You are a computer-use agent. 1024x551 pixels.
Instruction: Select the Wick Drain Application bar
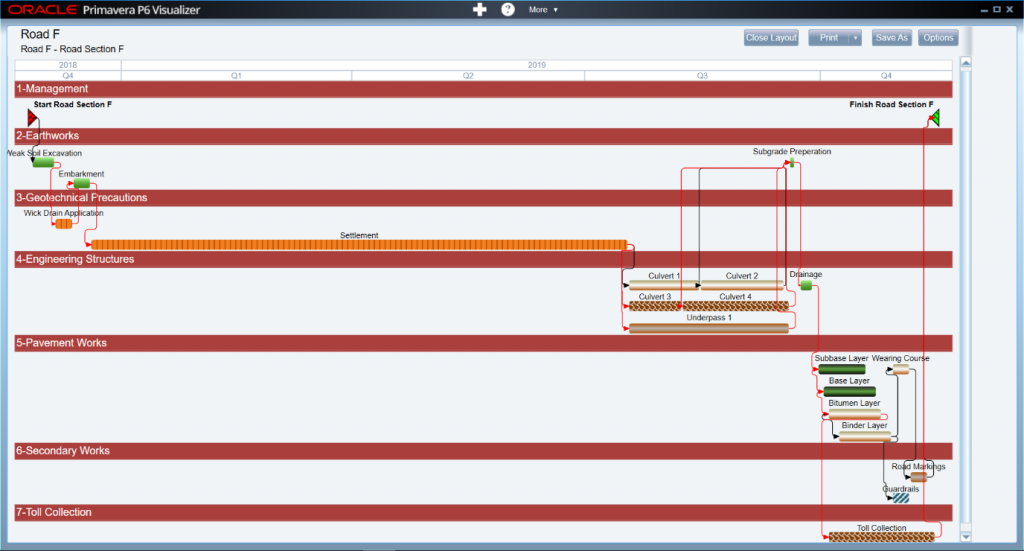click(63, 224)
